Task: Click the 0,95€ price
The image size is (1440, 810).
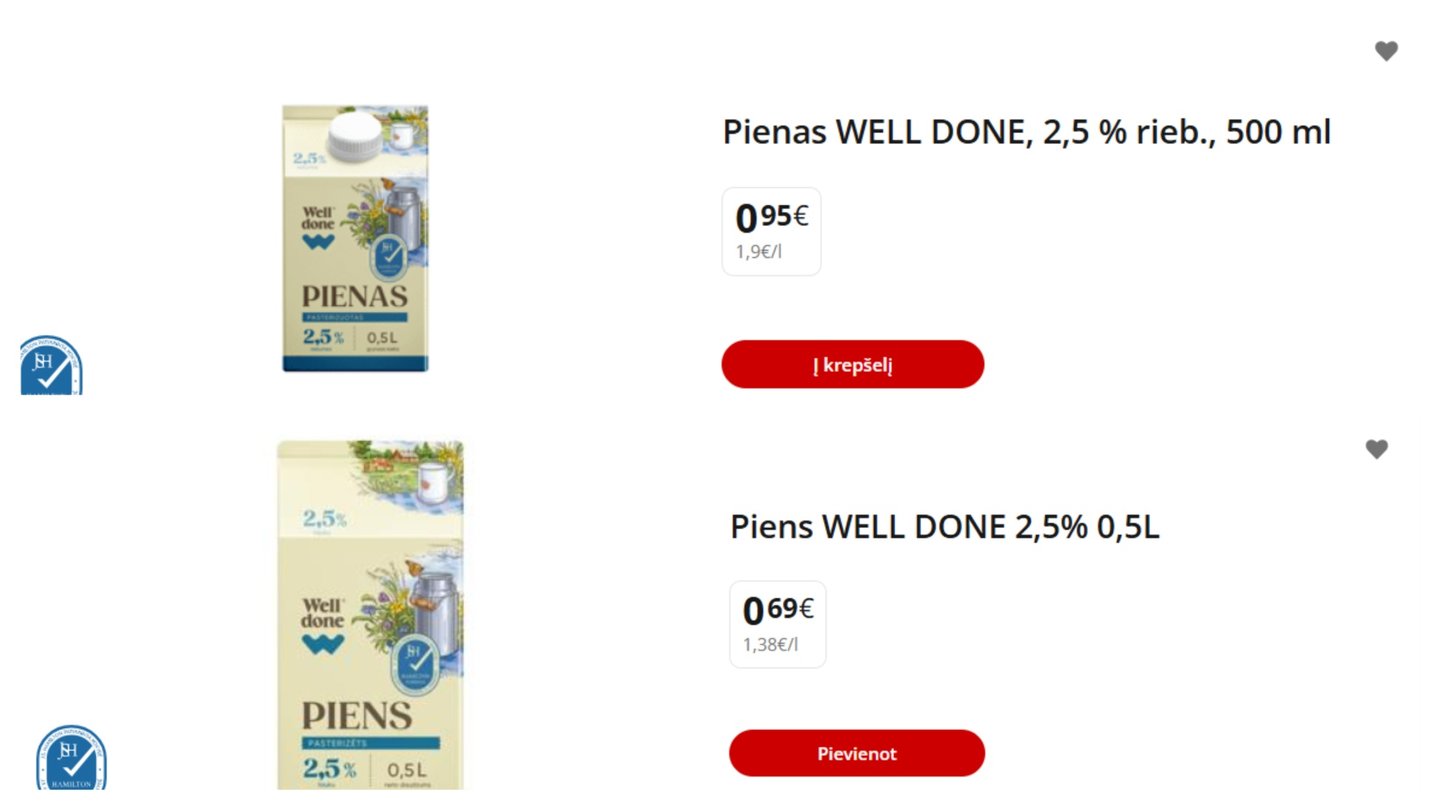Action: tap(771, 217)
